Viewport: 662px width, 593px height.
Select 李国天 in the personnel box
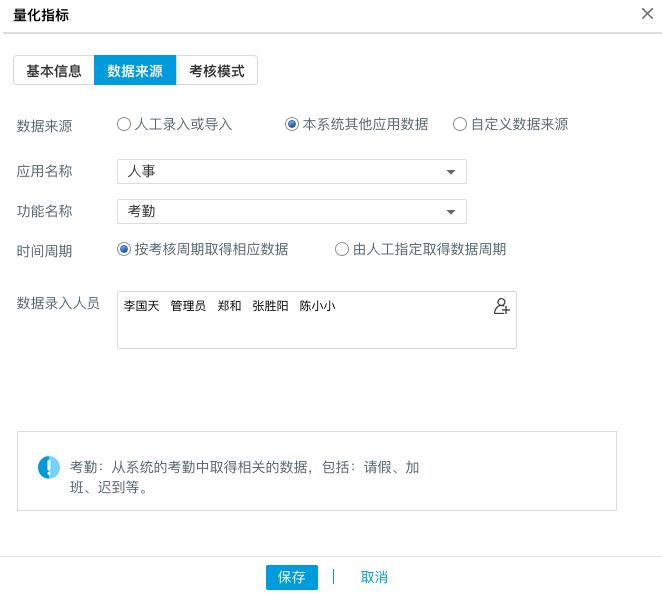pos(141,306)
